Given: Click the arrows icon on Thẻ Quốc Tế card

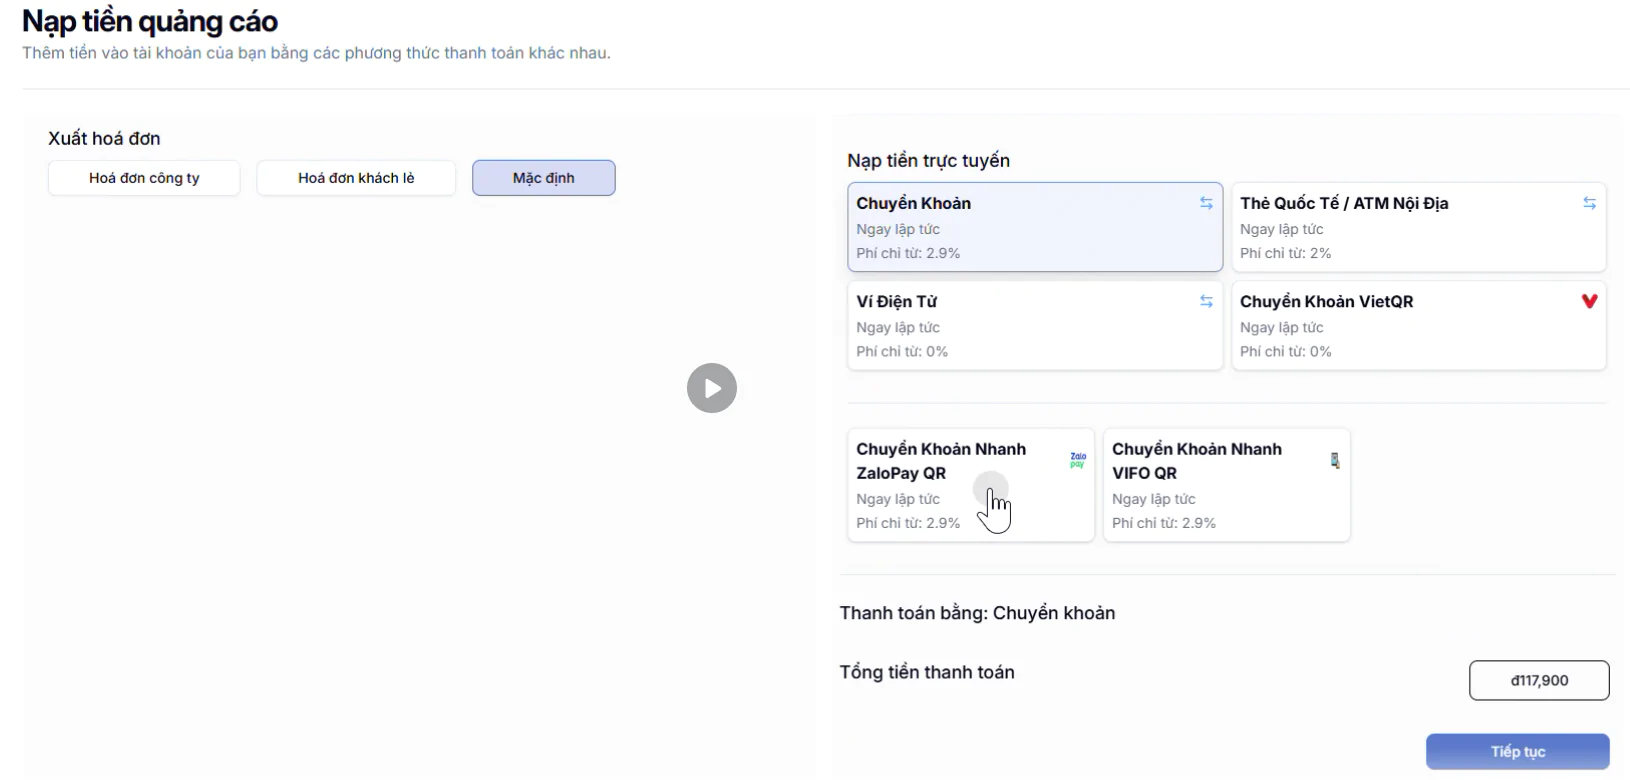Looking at the screenshot, I should tap(1589, 203).
